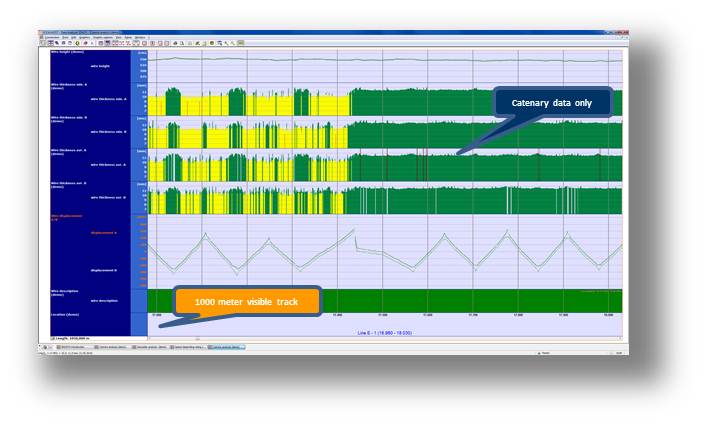Click the first icon in the toolbar

tap(43, 43)
